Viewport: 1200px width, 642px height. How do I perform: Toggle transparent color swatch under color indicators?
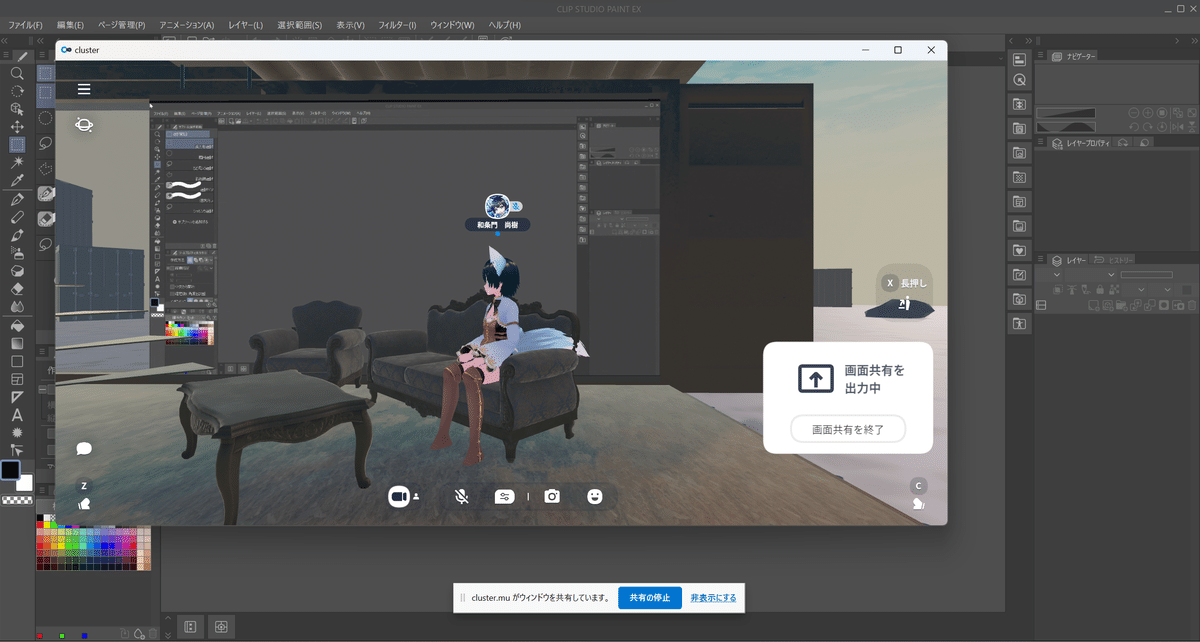[x=16, y=499]
